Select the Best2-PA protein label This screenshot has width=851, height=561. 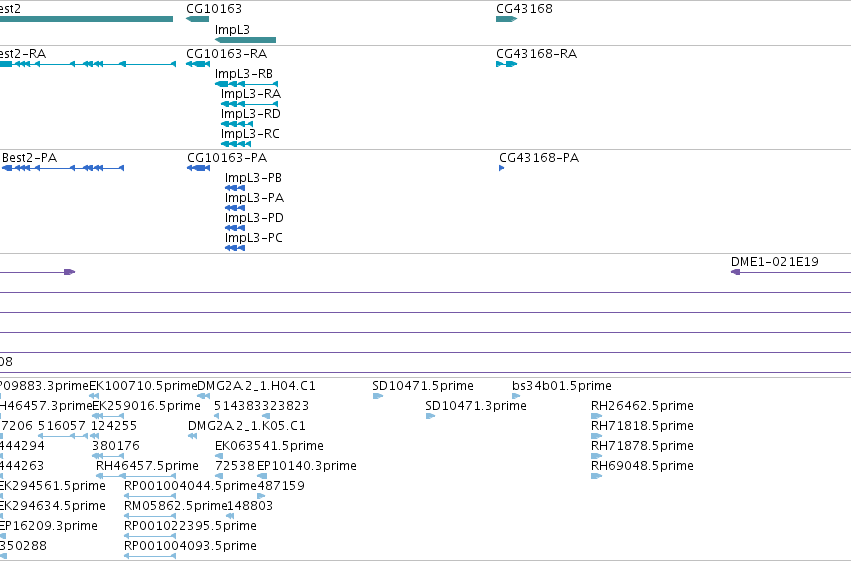coord(29,158)
